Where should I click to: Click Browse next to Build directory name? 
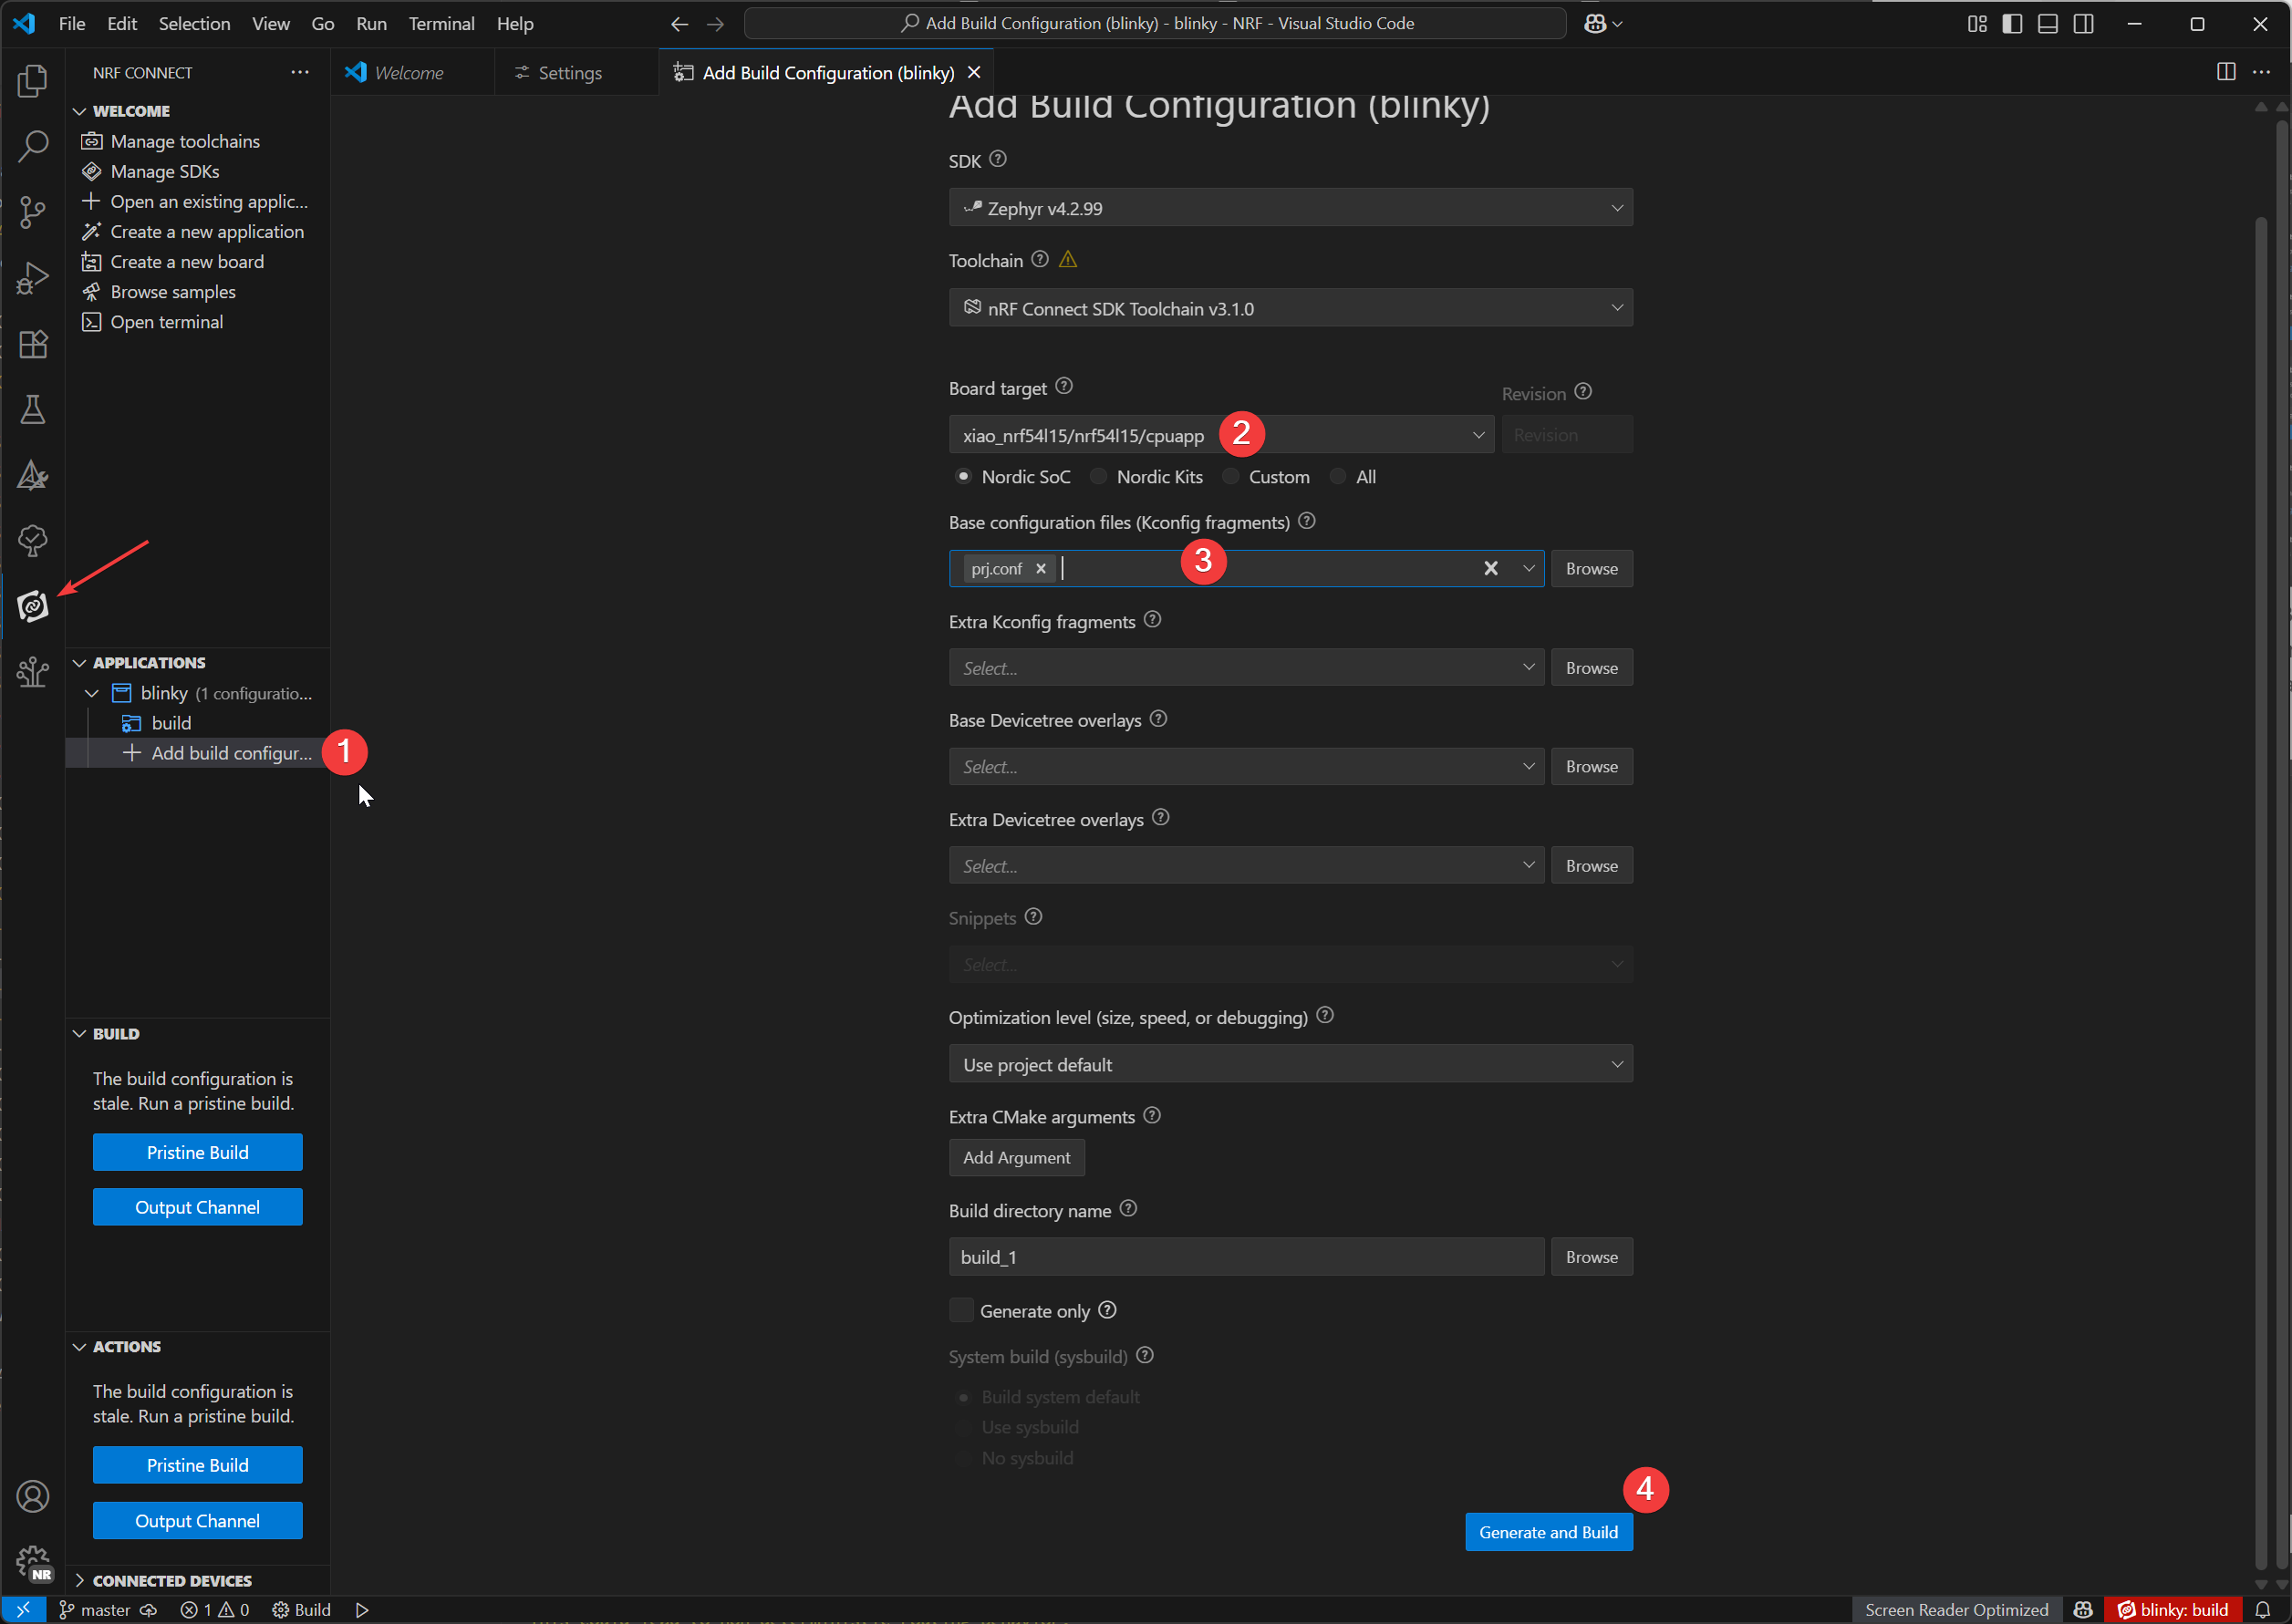point(1592,1257)
